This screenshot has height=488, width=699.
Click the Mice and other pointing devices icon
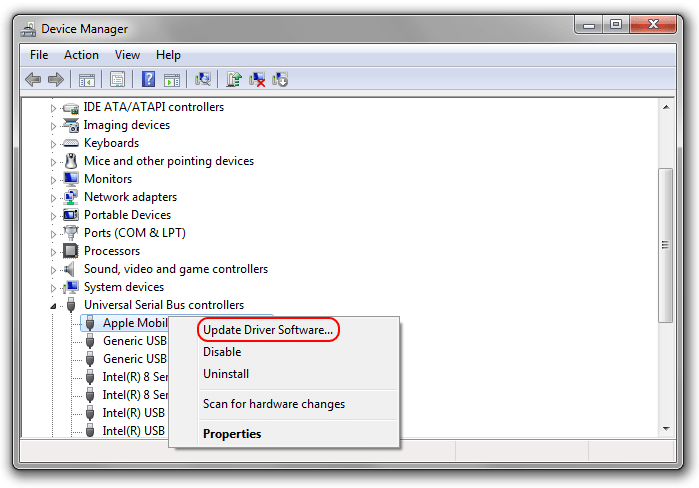click(71, 161)
